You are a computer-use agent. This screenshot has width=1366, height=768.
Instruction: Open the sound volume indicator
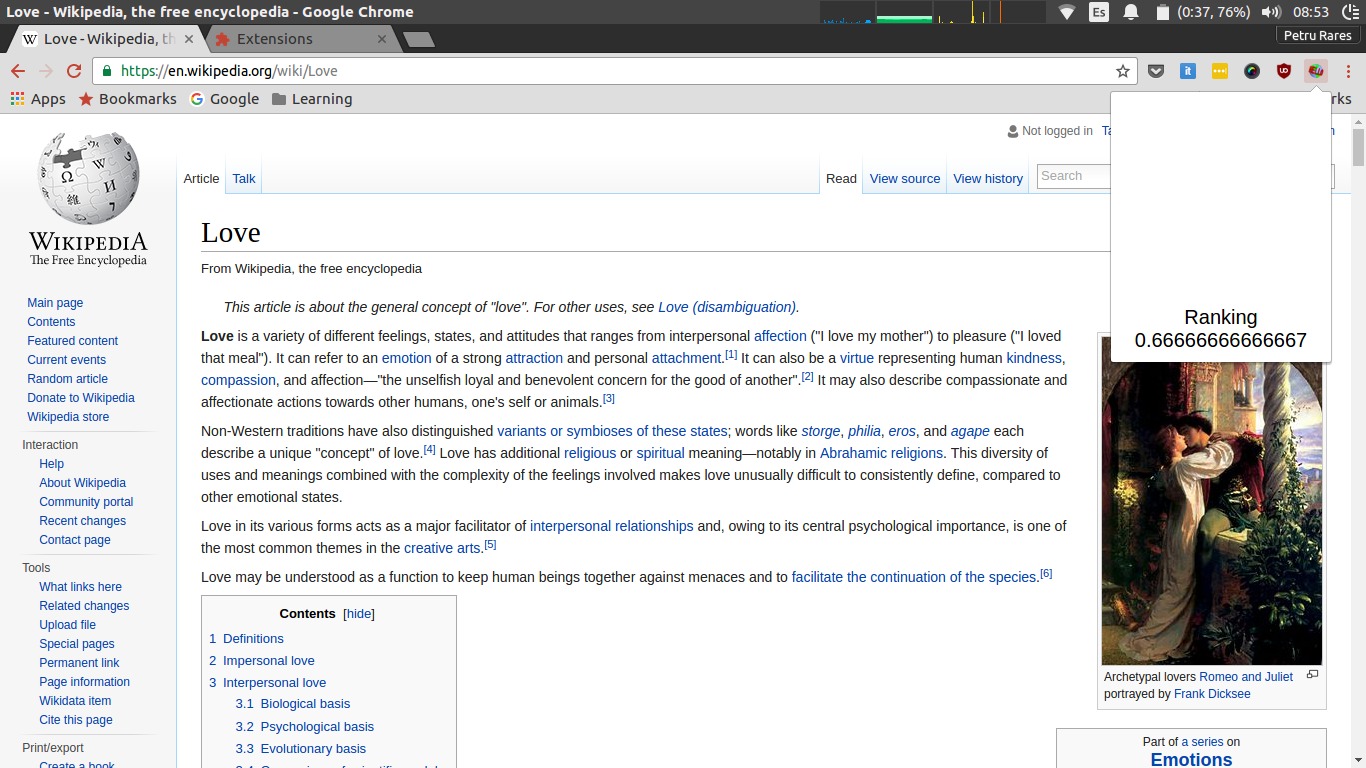click(x=1272, y=12)
